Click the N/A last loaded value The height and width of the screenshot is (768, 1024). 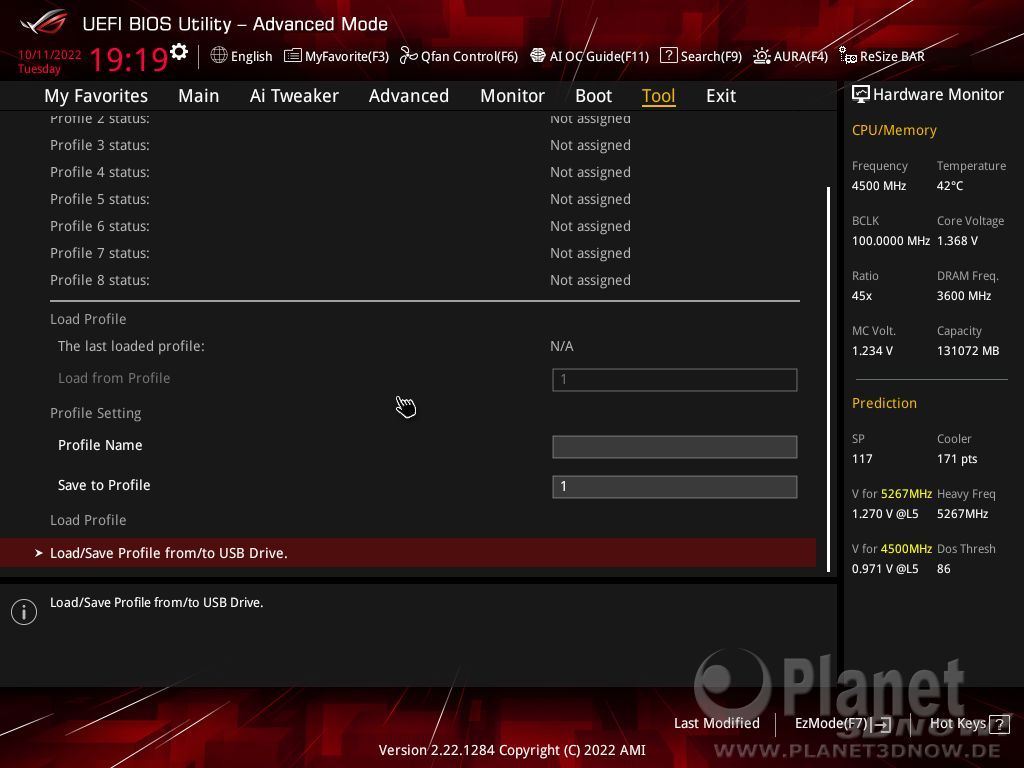coord(562,346)
